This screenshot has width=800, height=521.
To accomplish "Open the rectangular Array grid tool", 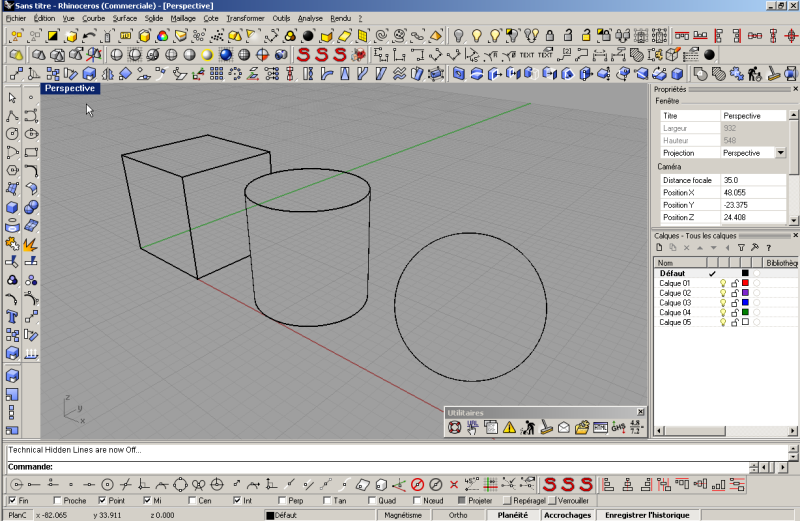I will (216, 74).
